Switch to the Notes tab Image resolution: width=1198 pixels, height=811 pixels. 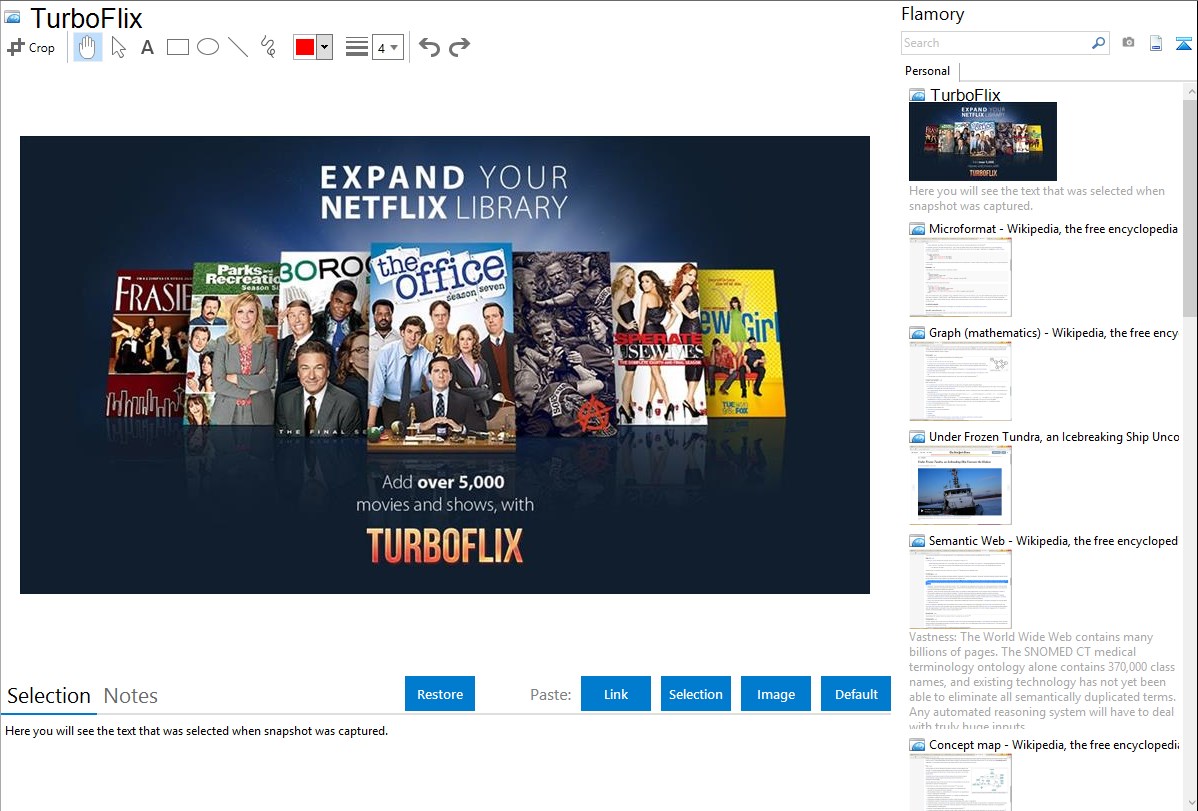click(131, 696)
